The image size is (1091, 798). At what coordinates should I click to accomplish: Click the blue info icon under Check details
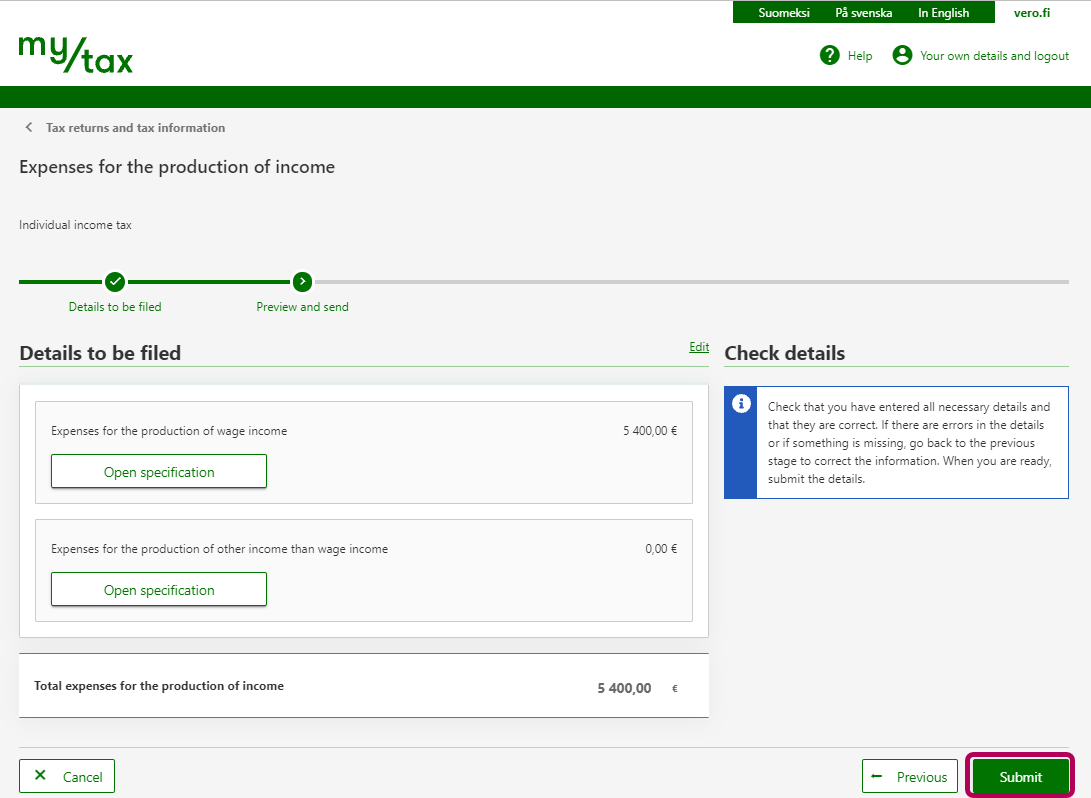[x=741, y=404]
